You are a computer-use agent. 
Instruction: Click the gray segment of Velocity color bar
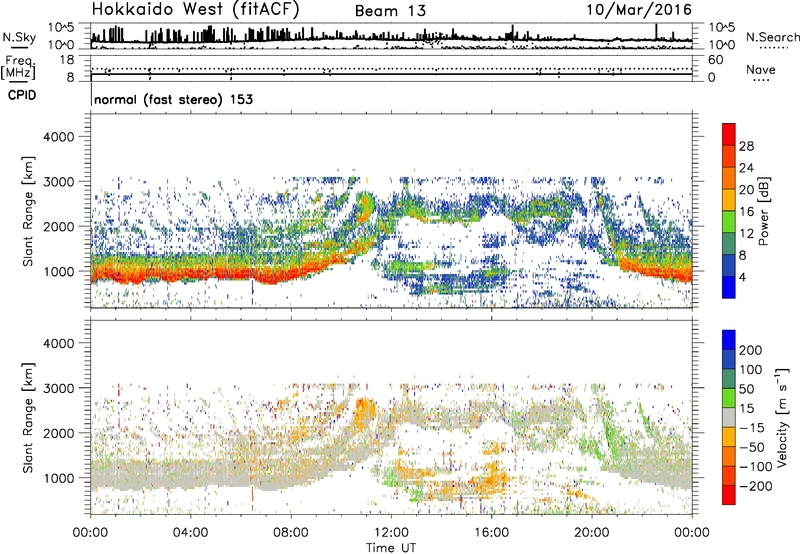729,418
